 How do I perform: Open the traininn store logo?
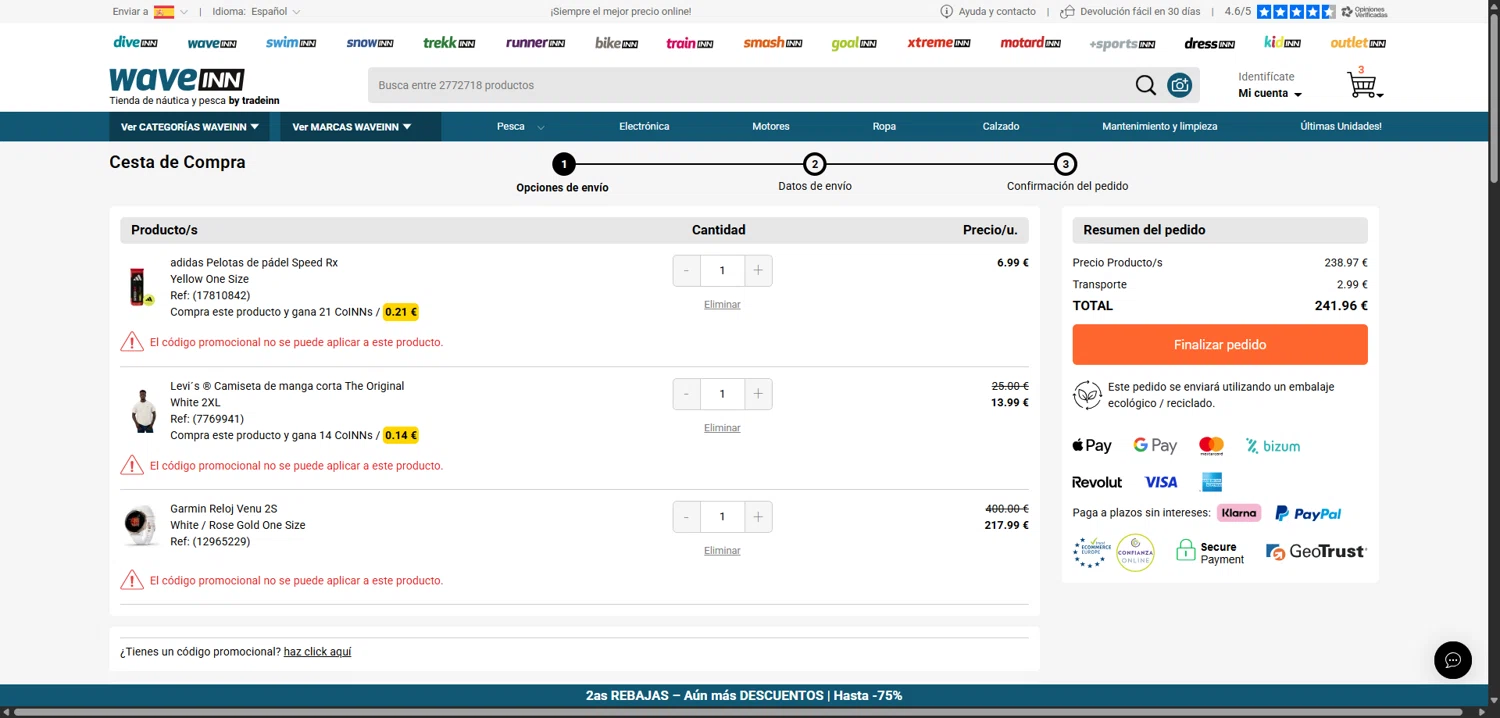(x=690, y=43)
